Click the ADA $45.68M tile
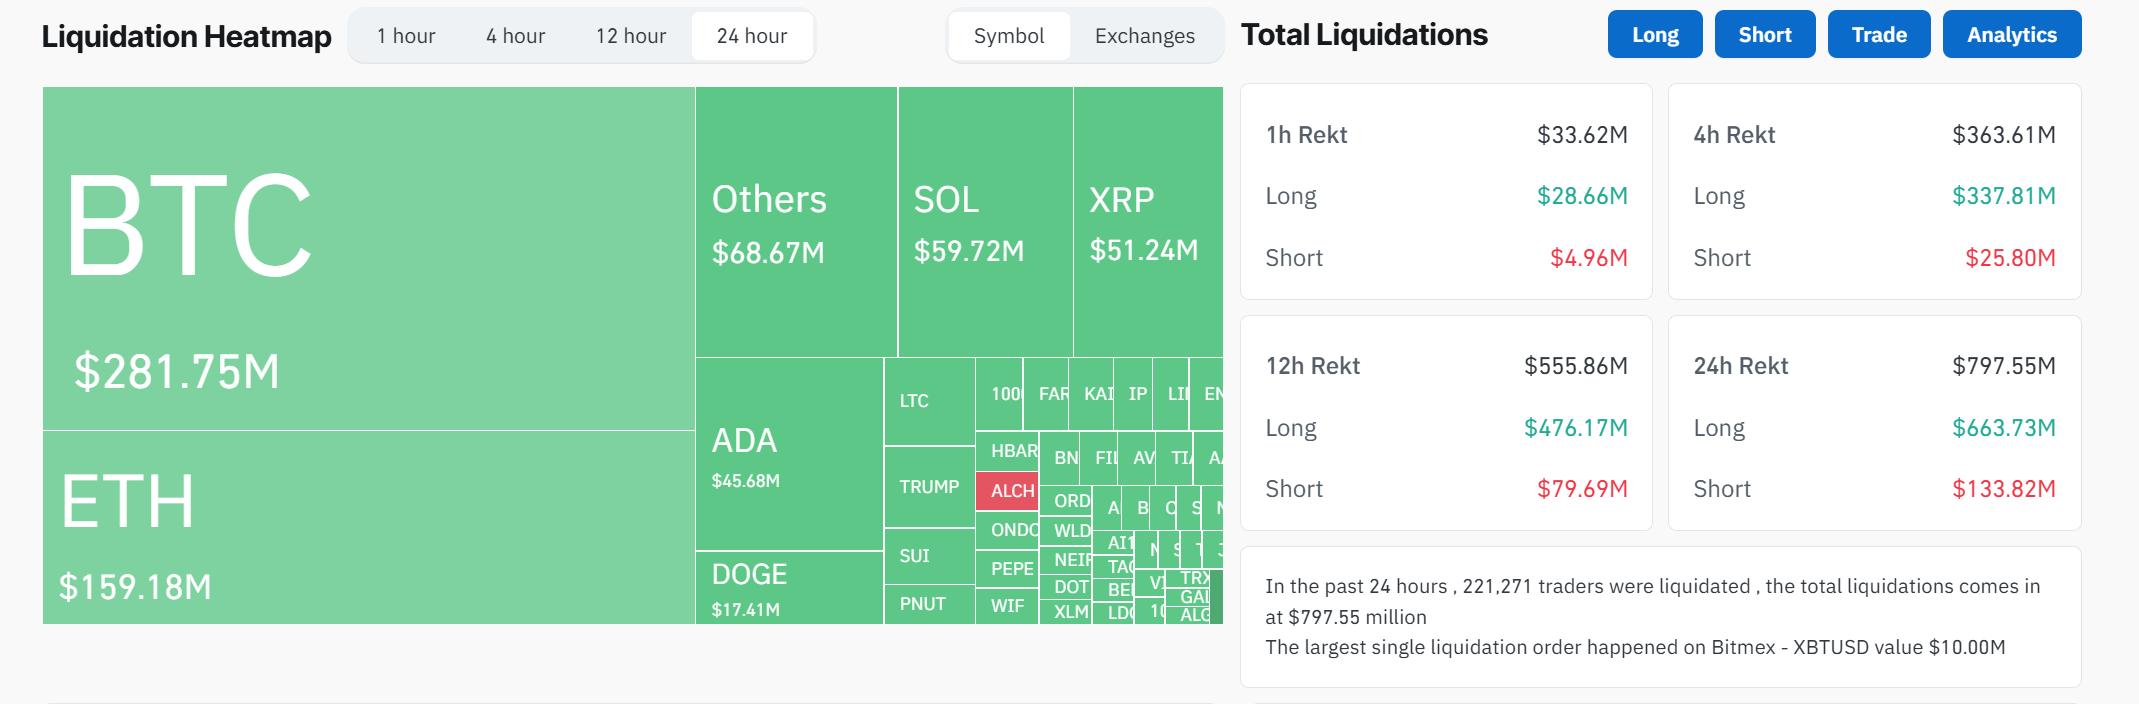 789,454
